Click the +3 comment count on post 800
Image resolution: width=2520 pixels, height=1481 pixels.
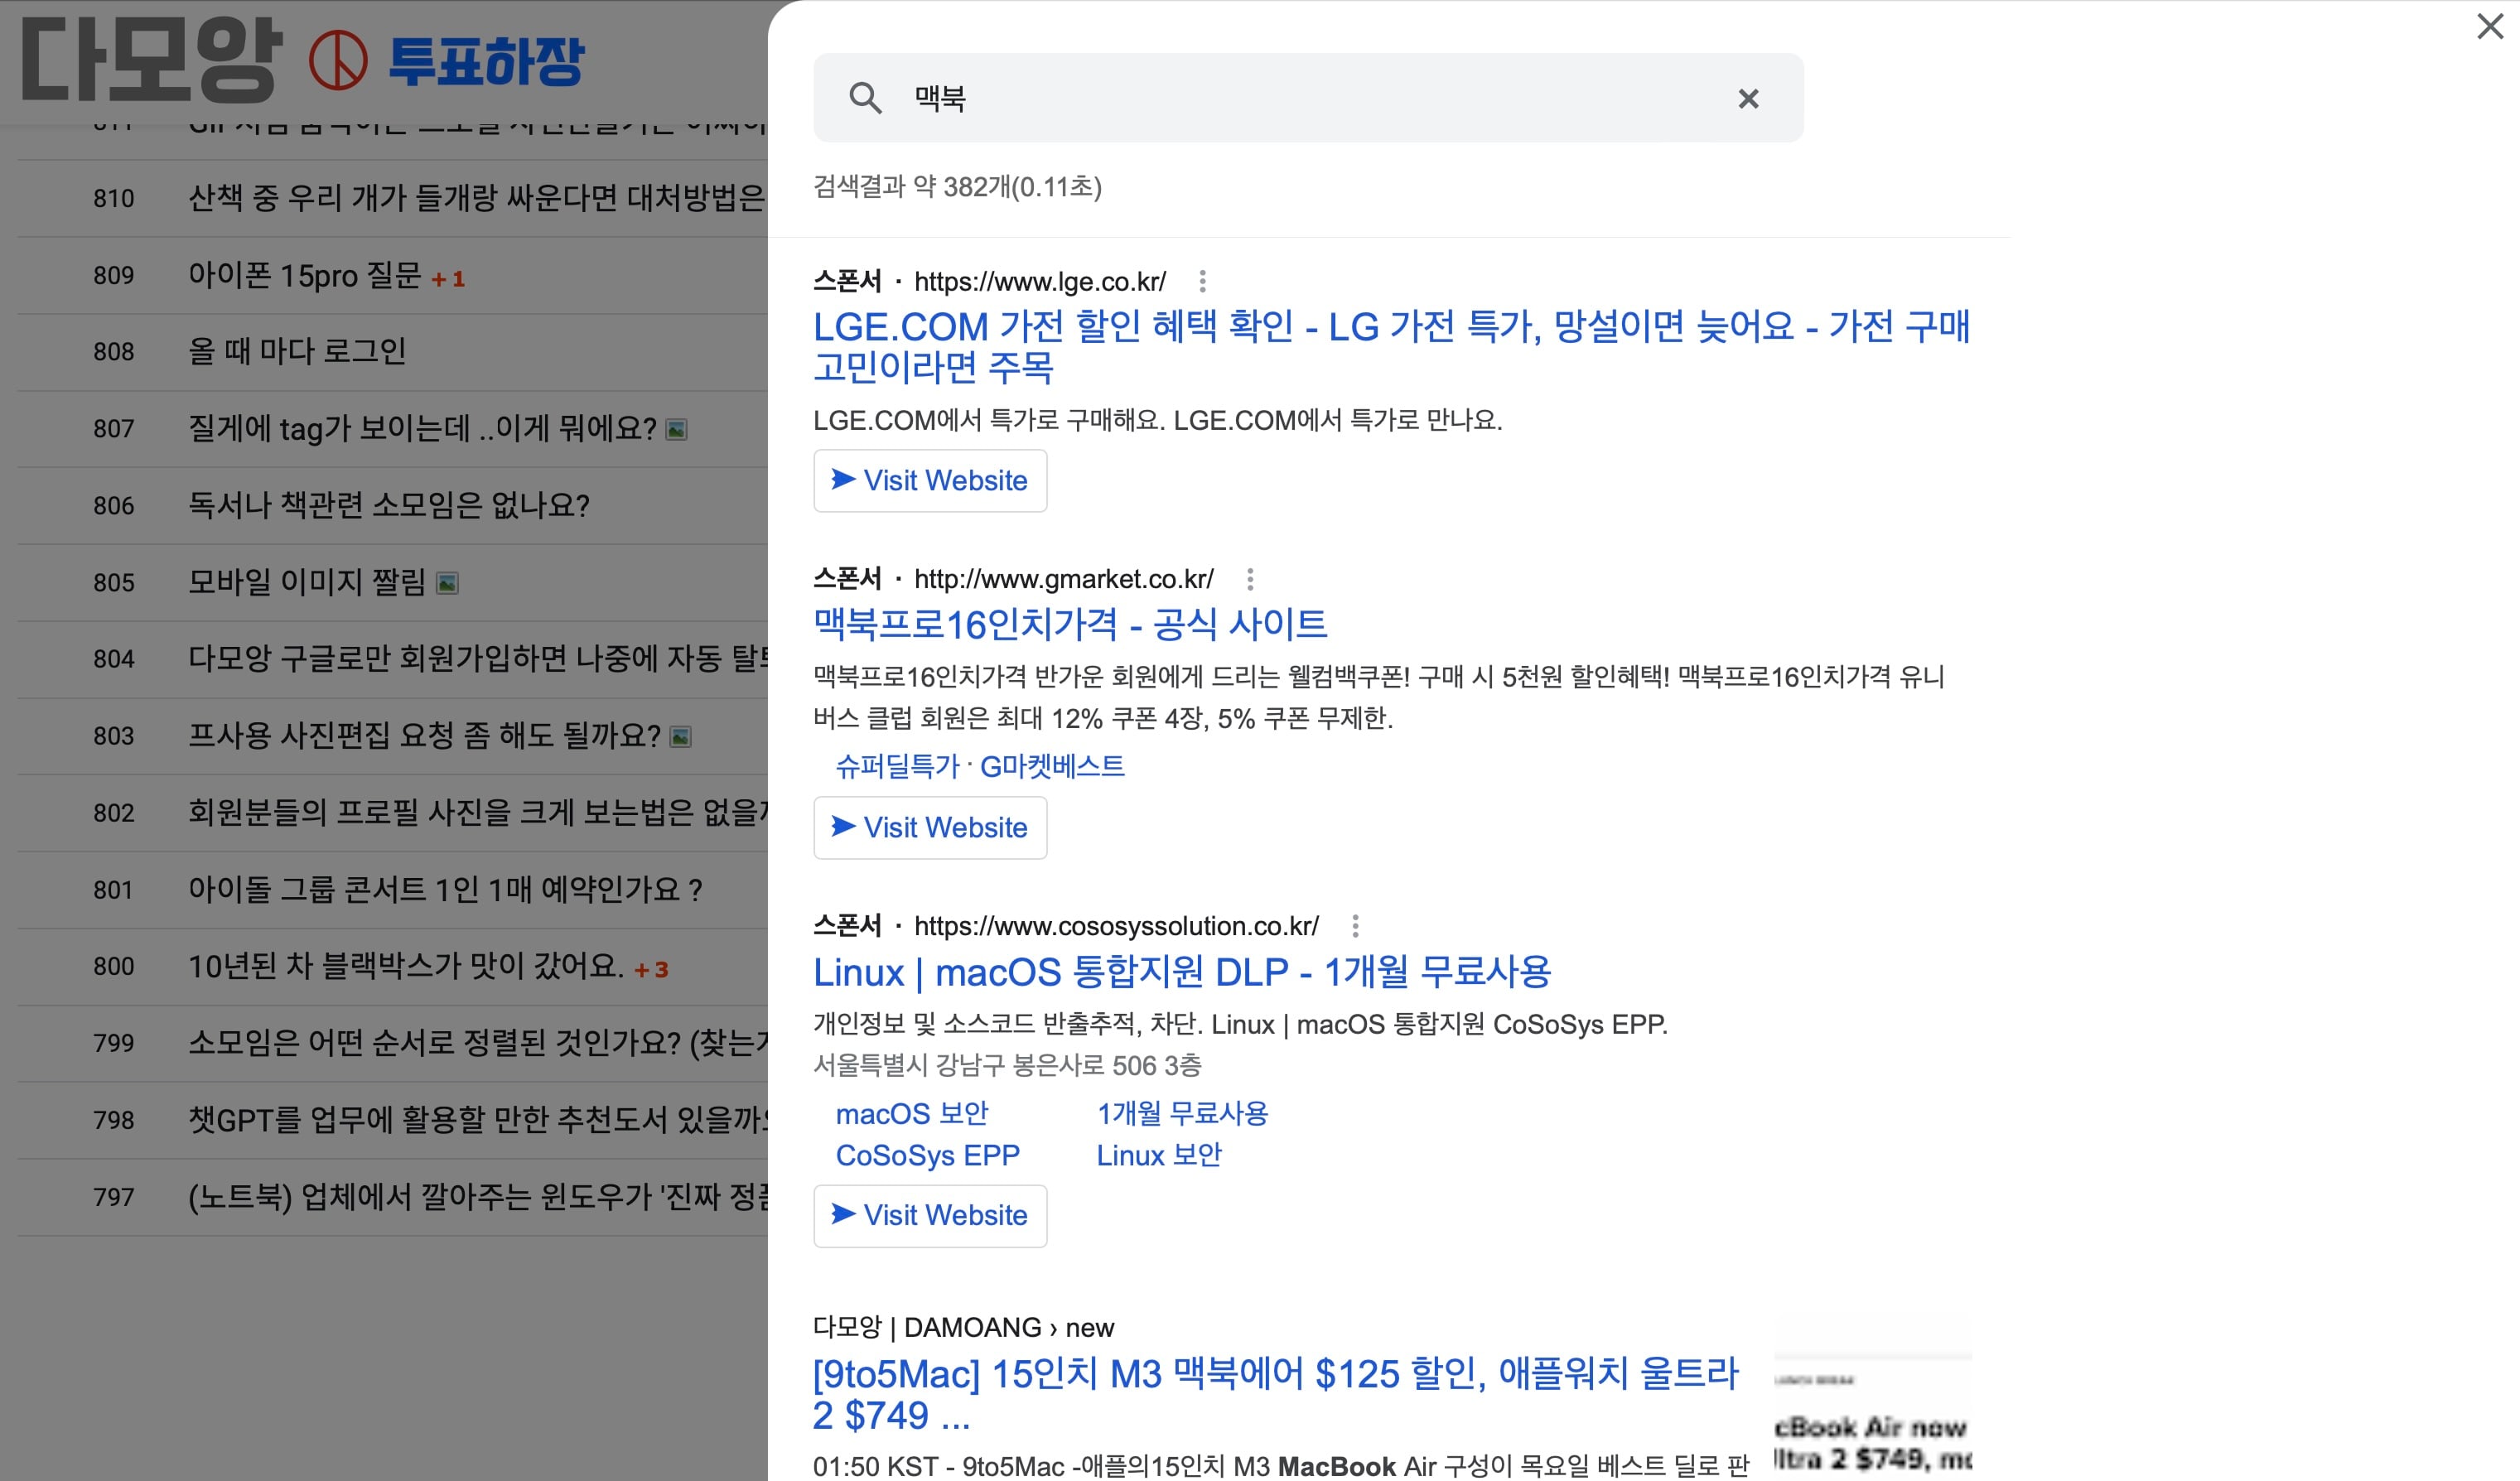pos(651,970)
